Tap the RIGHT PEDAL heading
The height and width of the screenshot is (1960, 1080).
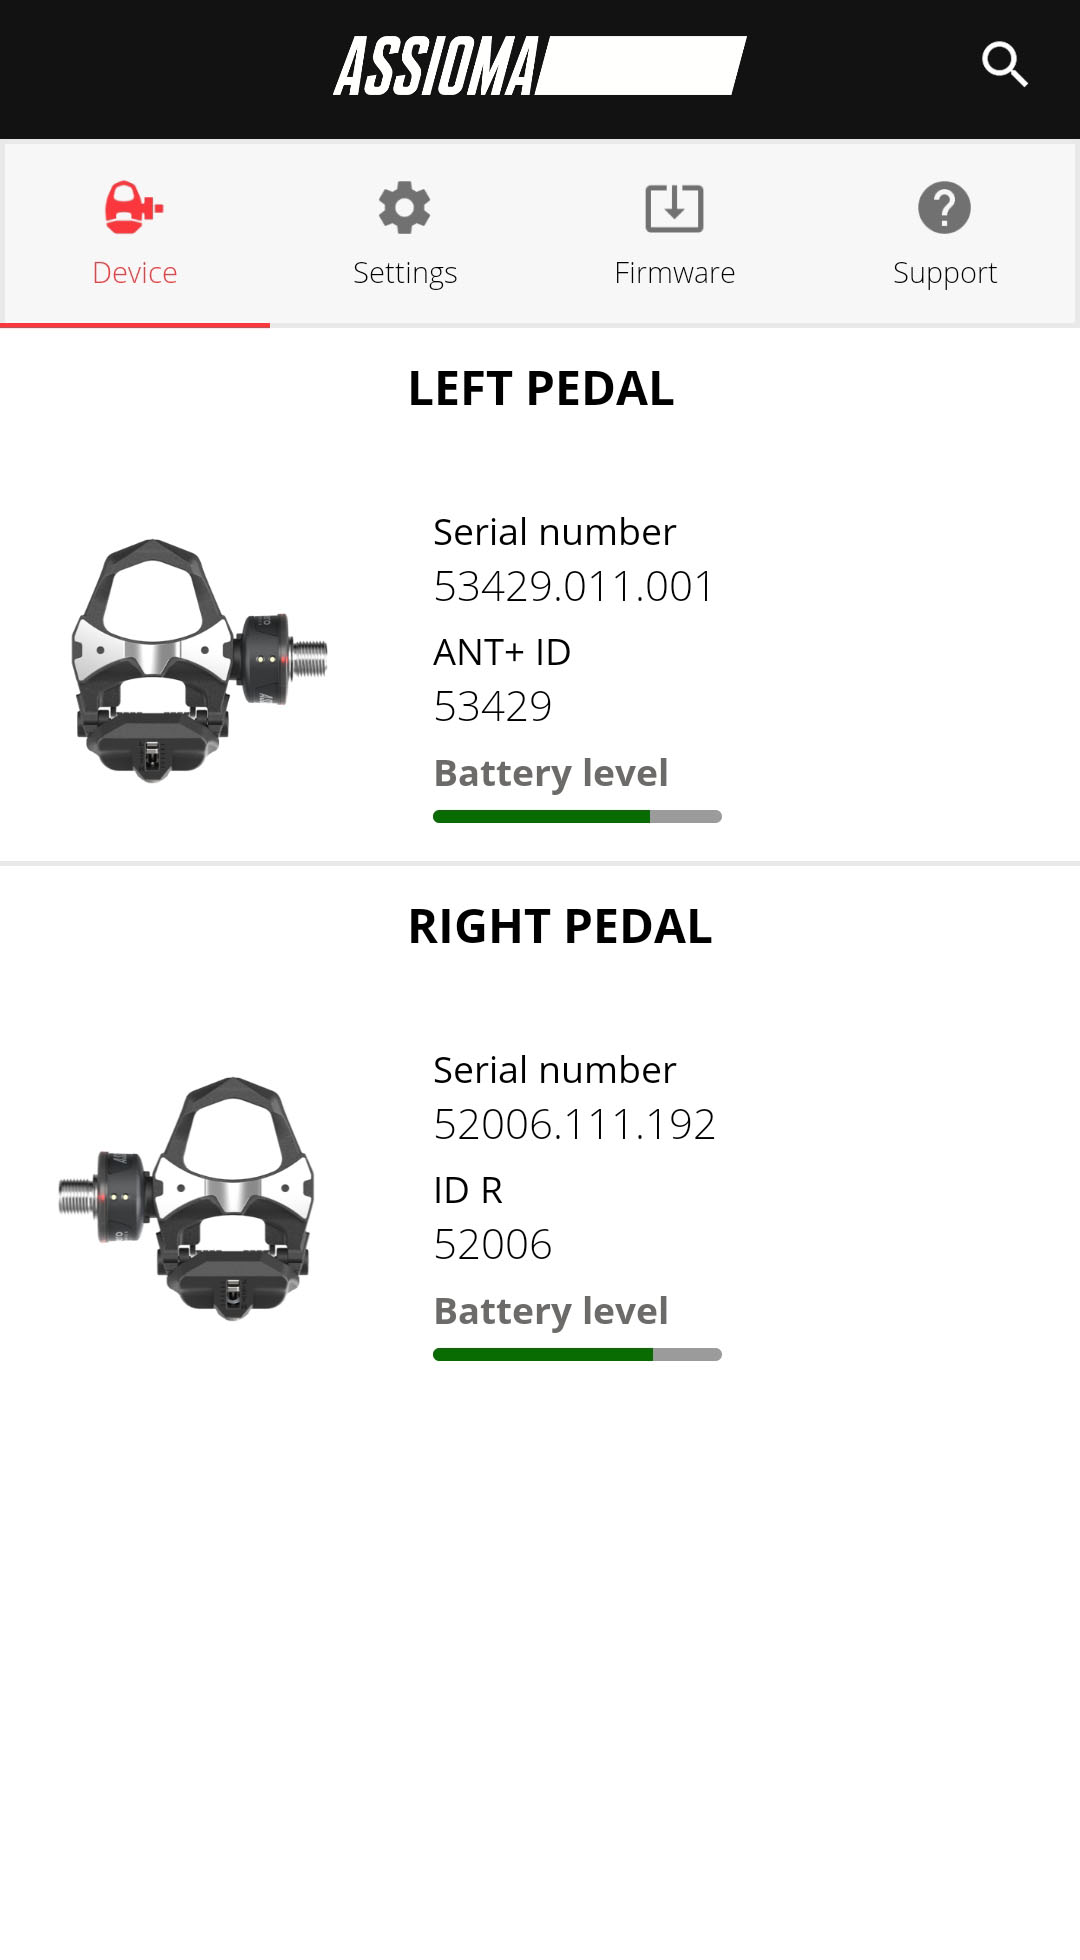pos(560,926)
